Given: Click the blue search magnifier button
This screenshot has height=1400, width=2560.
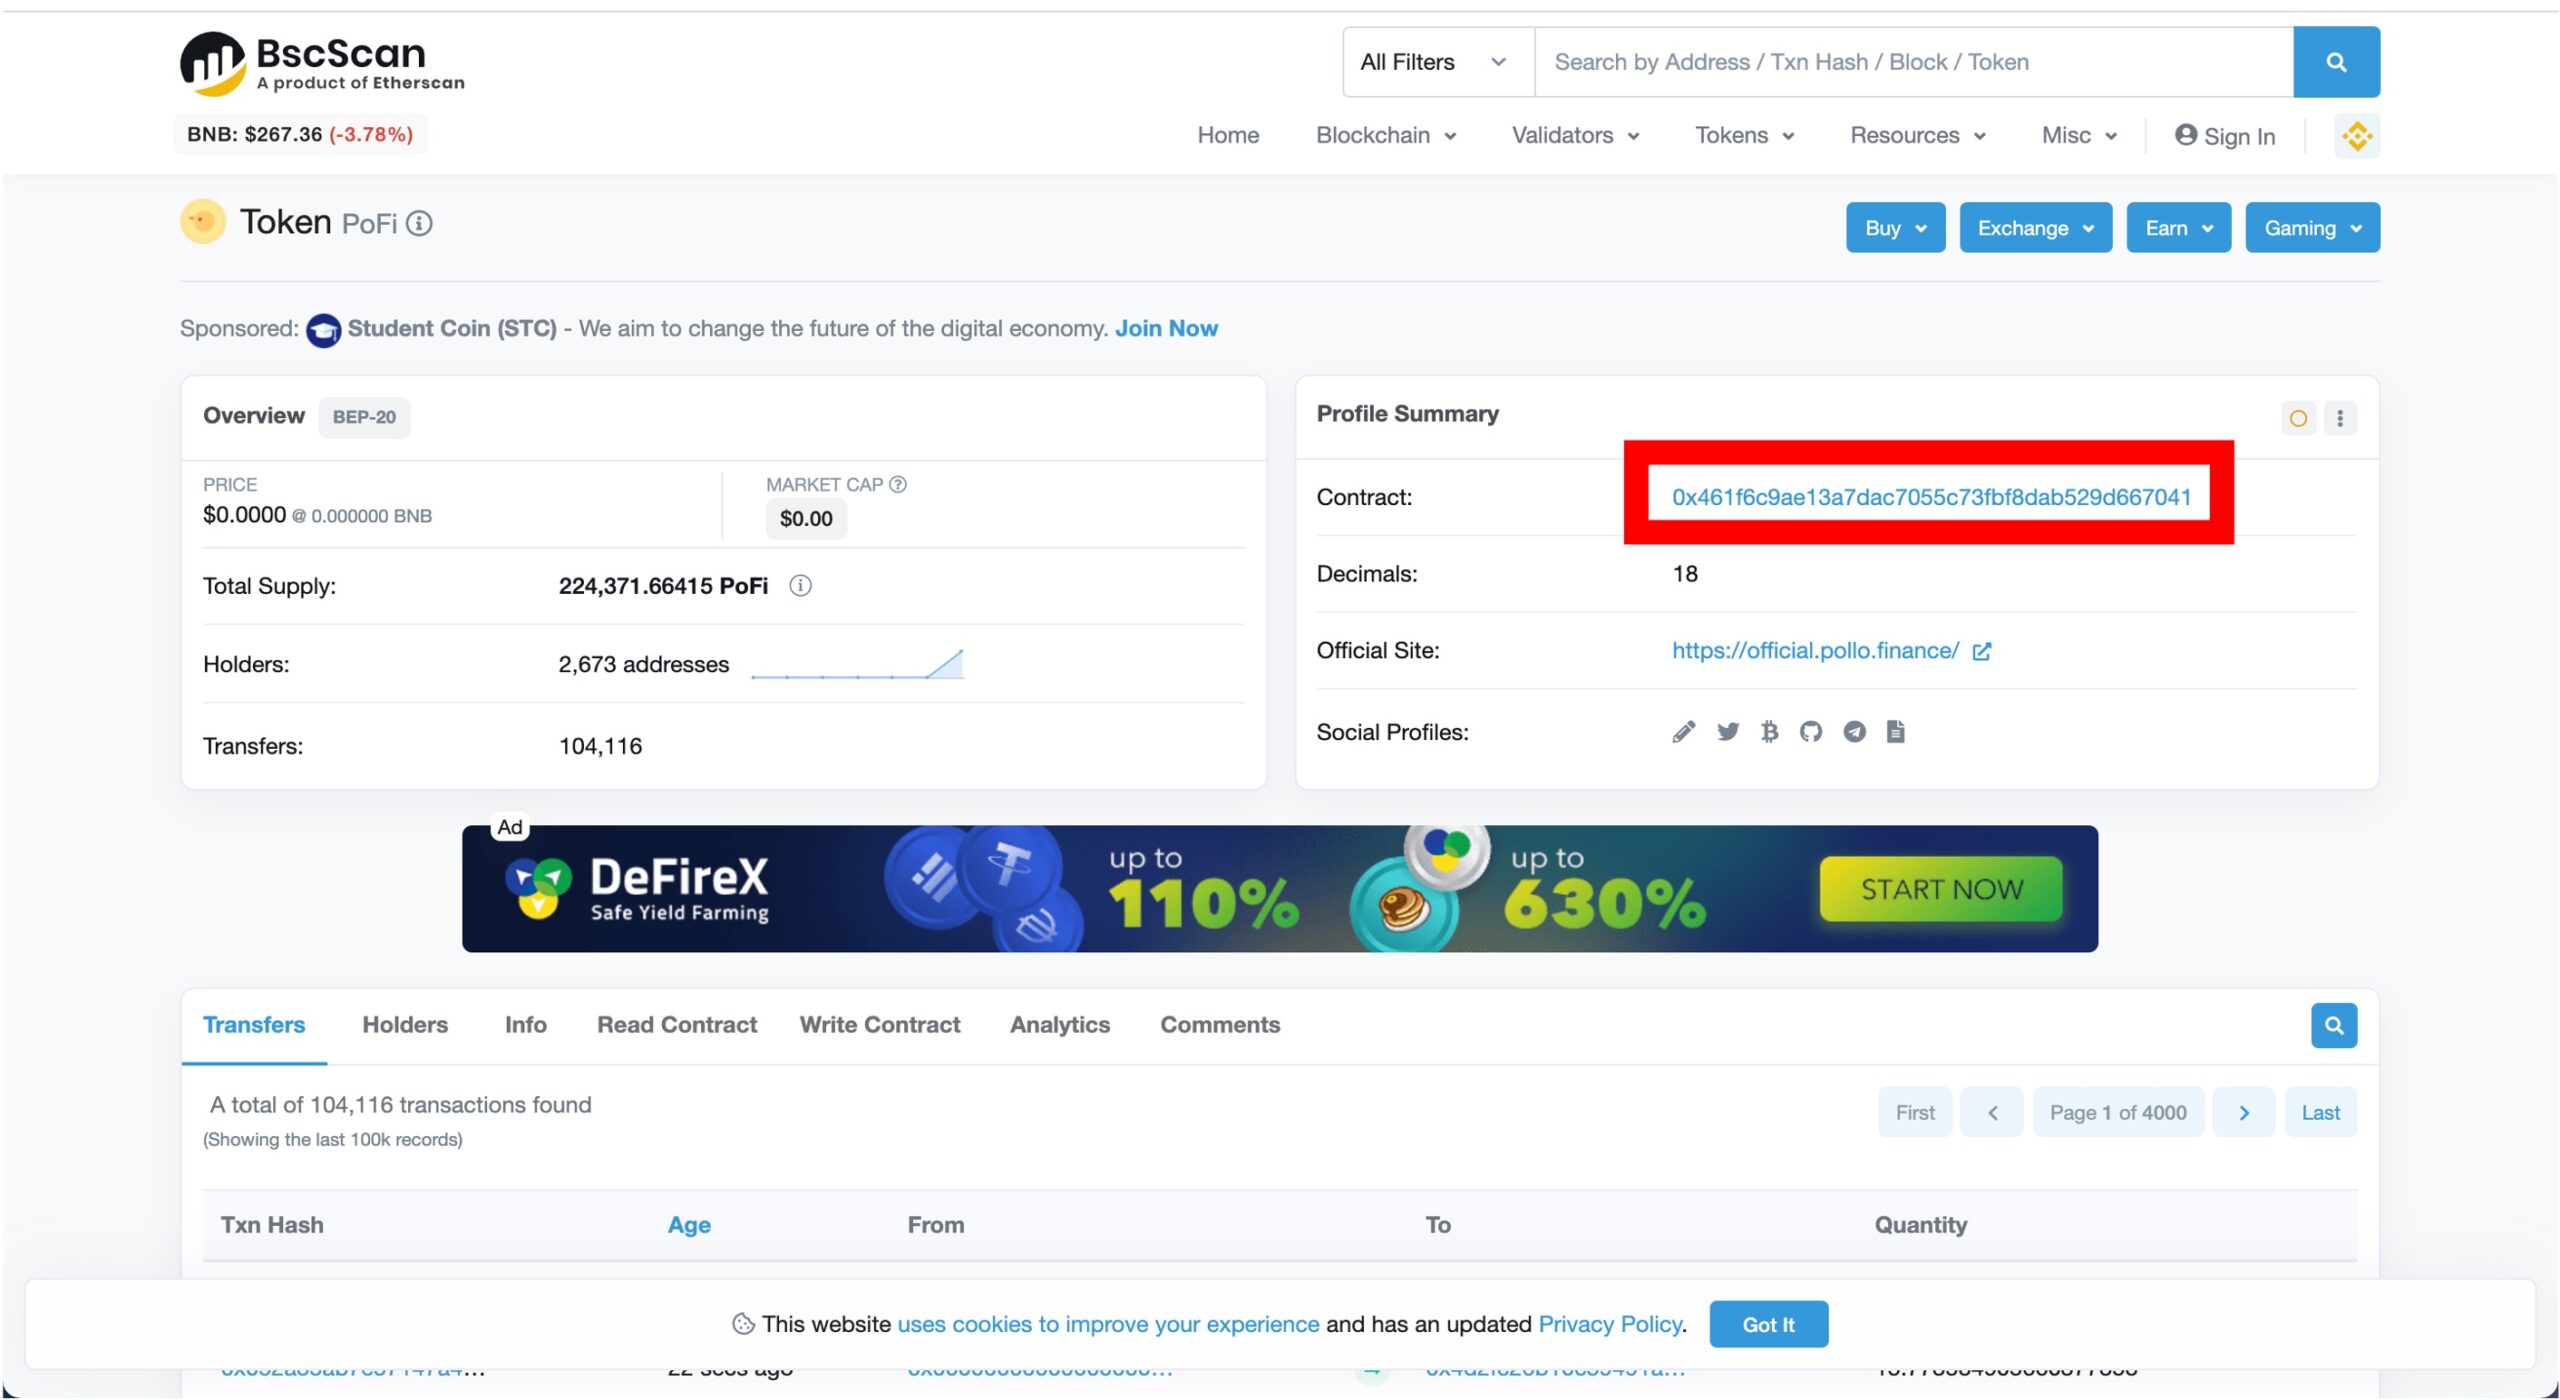Looking at the screenshot, I should pyautogui.click(x=2335, y=62).
